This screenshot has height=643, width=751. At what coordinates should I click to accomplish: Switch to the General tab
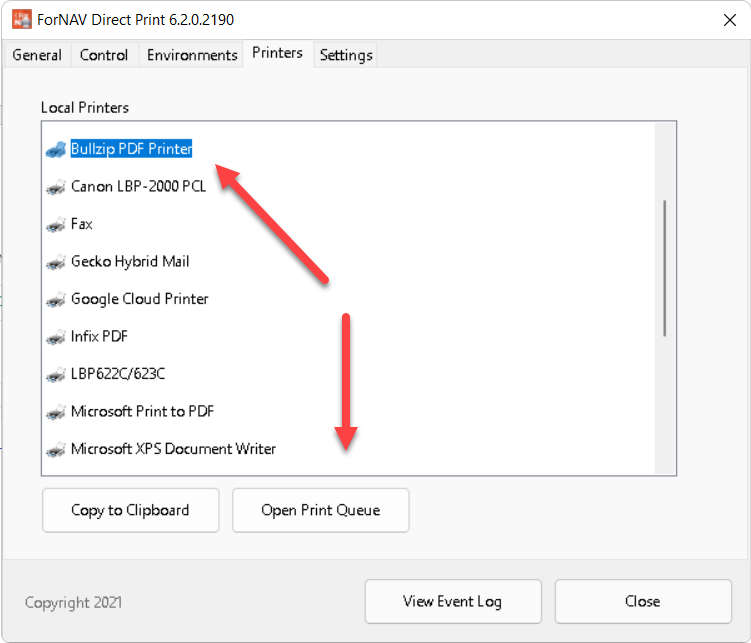(x=37, y=55)
